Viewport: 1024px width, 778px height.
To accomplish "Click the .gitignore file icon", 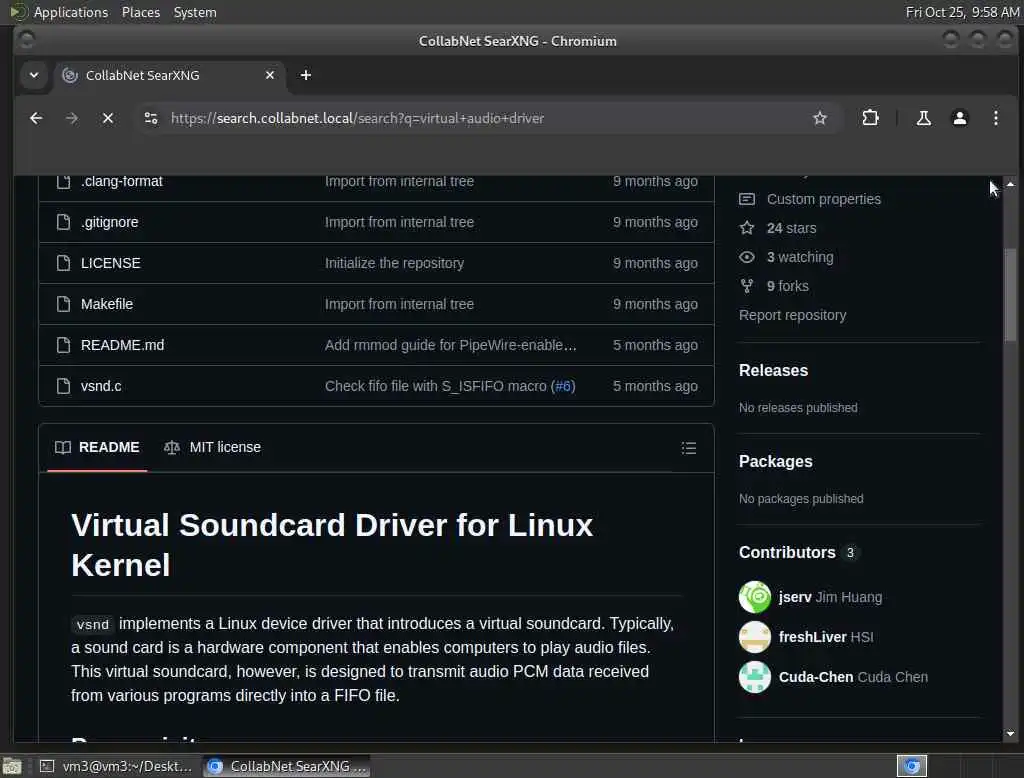I will pyautogui.click(x=63, y=222).
